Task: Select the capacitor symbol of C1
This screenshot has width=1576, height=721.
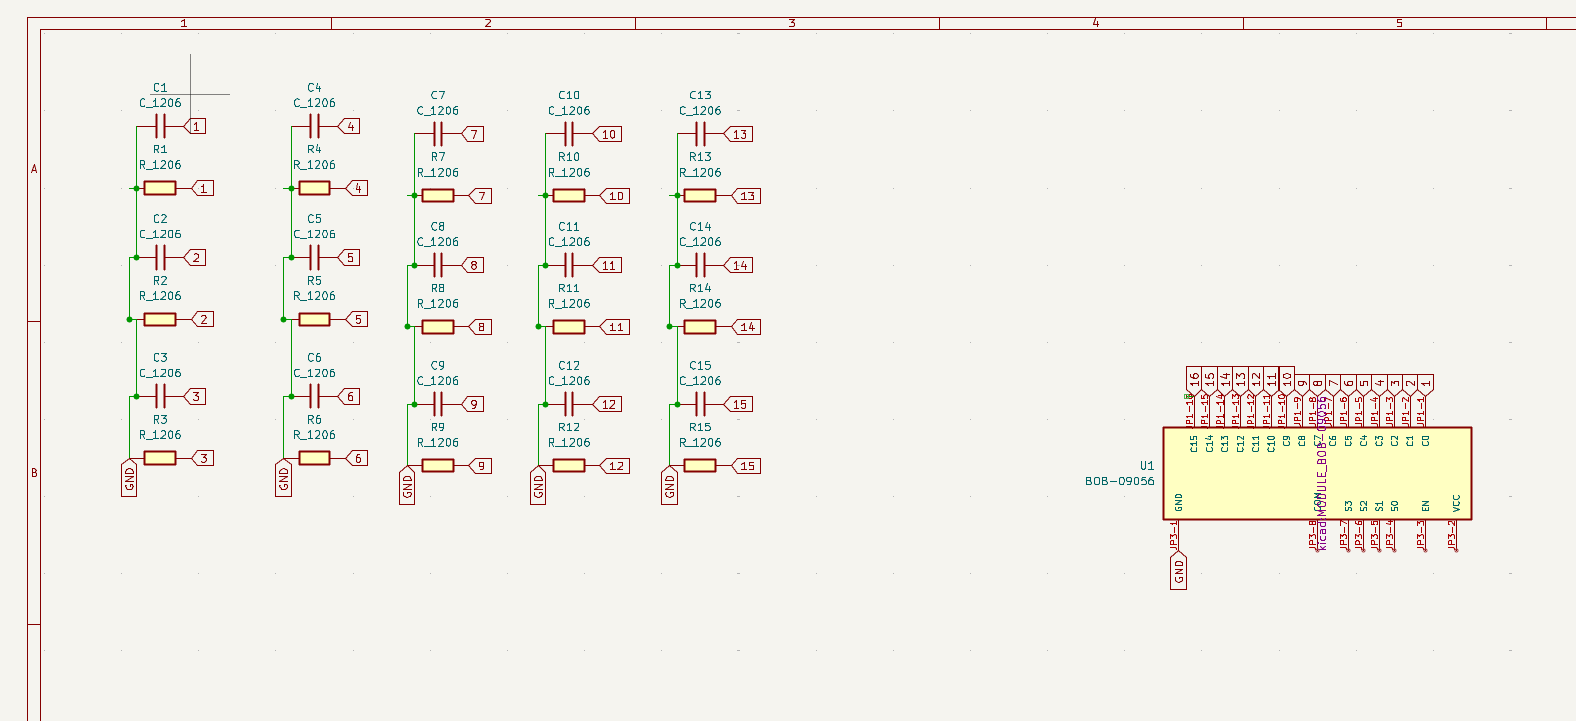Action: [160, 126]
